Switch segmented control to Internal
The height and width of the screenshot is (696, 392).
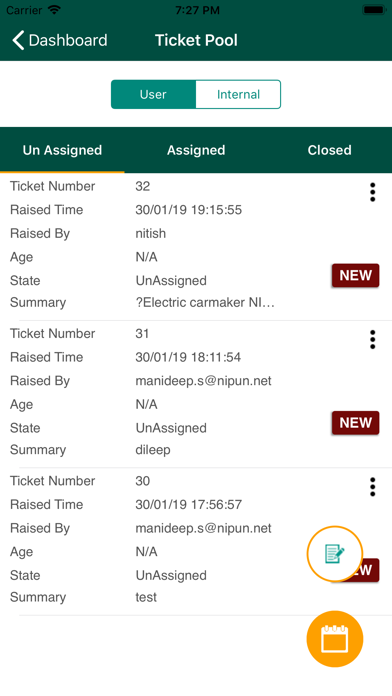point(238,94)
